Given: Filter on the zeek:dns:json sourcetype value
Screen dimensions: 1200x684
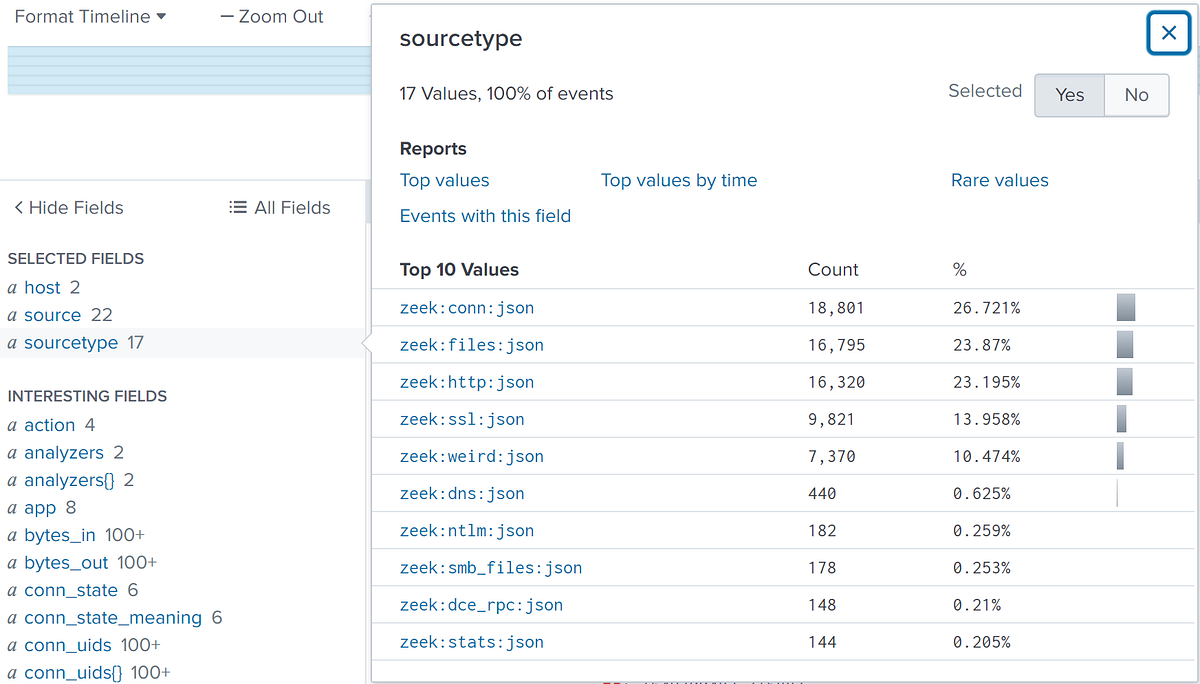Looking at the screenshot, I should [461, 493].
